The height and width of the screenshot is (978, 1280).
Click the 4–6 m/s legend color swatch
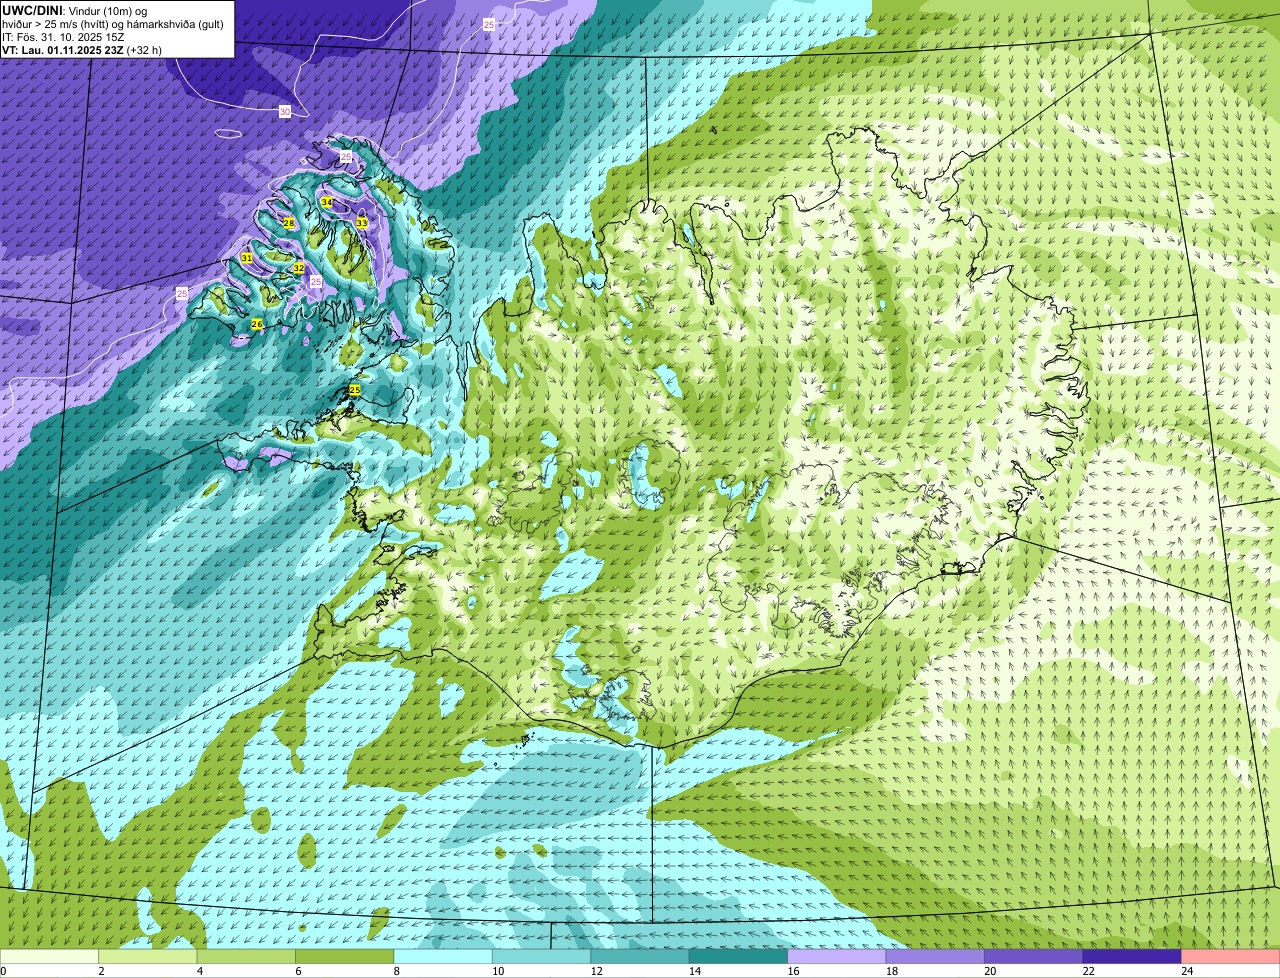coord(246,957)
